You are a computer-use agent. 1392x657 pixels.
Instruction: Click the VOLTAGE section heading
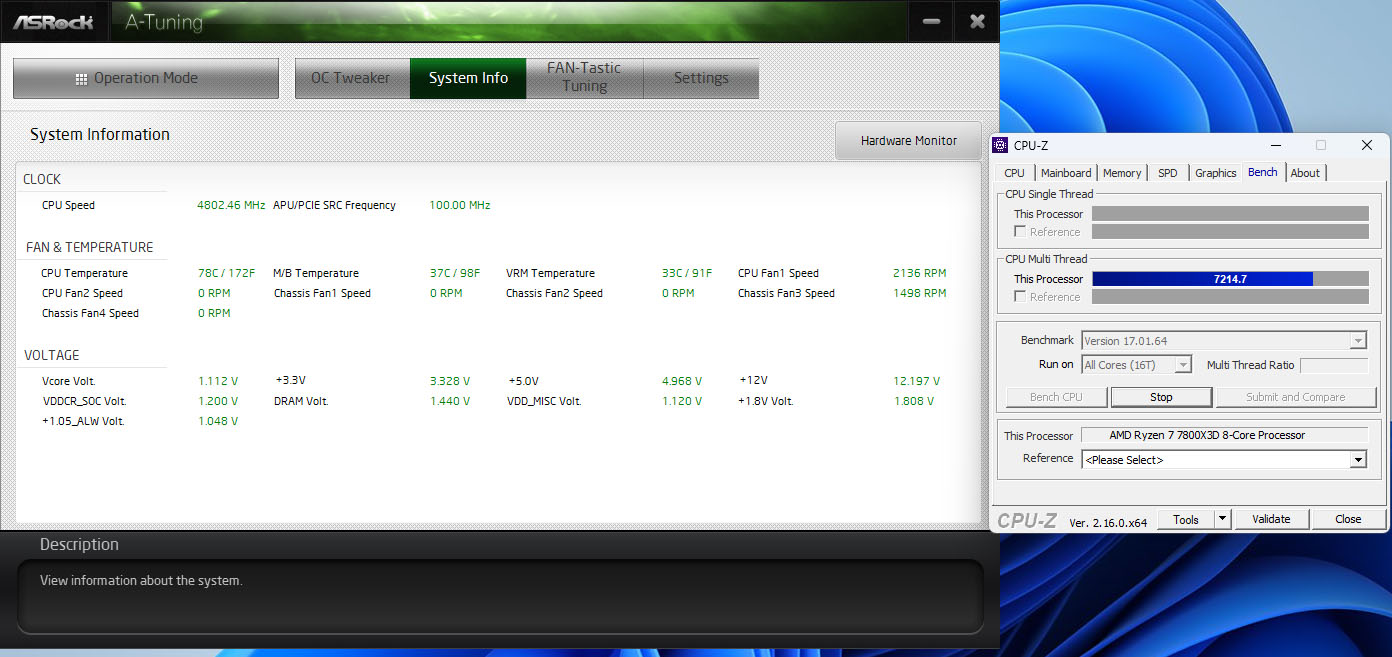pyautogui.click(x=52, y=355)
